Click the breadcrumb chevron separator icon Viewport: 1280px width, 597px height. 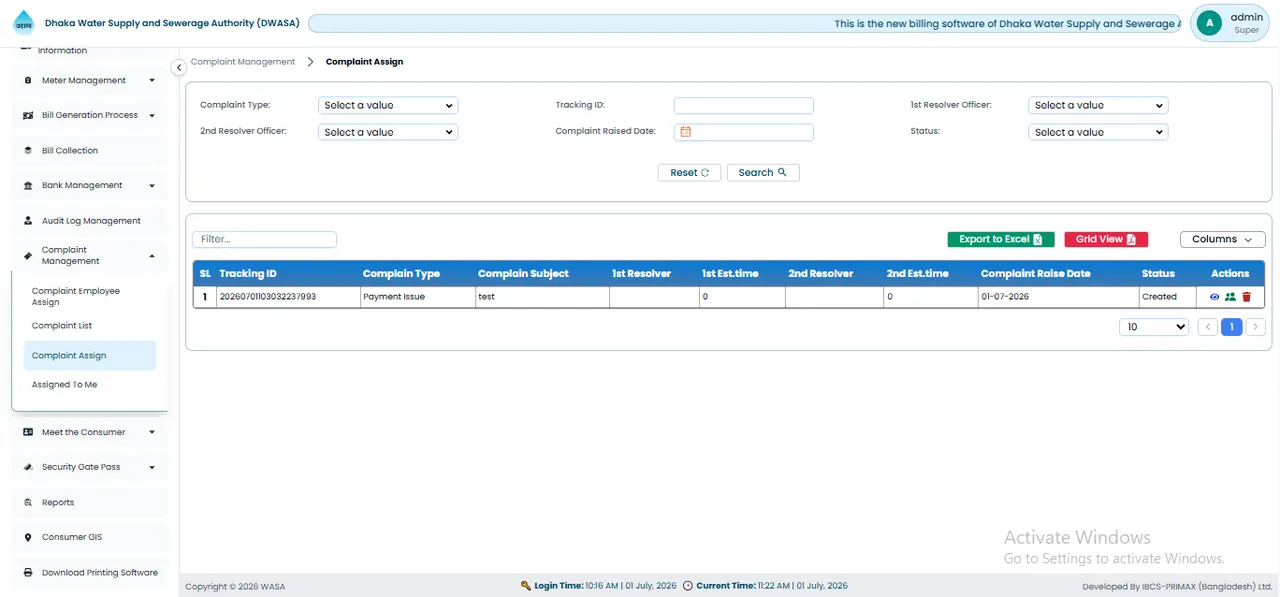(x=310, y=62)
